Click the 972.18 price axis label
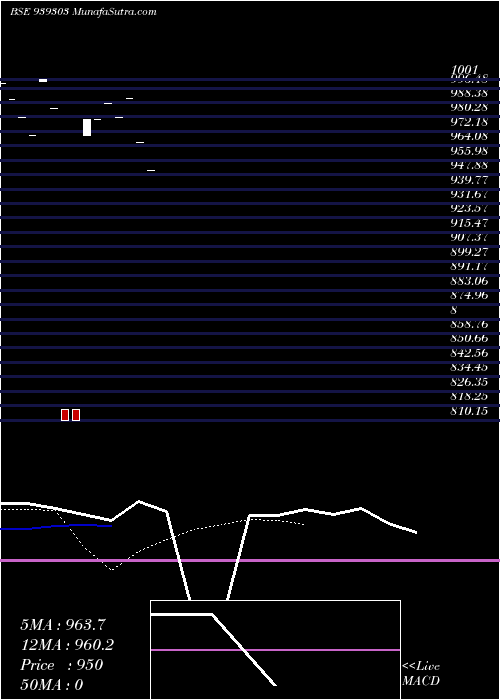This screenshot has width=500, height=700. click(x=469, y=122)
